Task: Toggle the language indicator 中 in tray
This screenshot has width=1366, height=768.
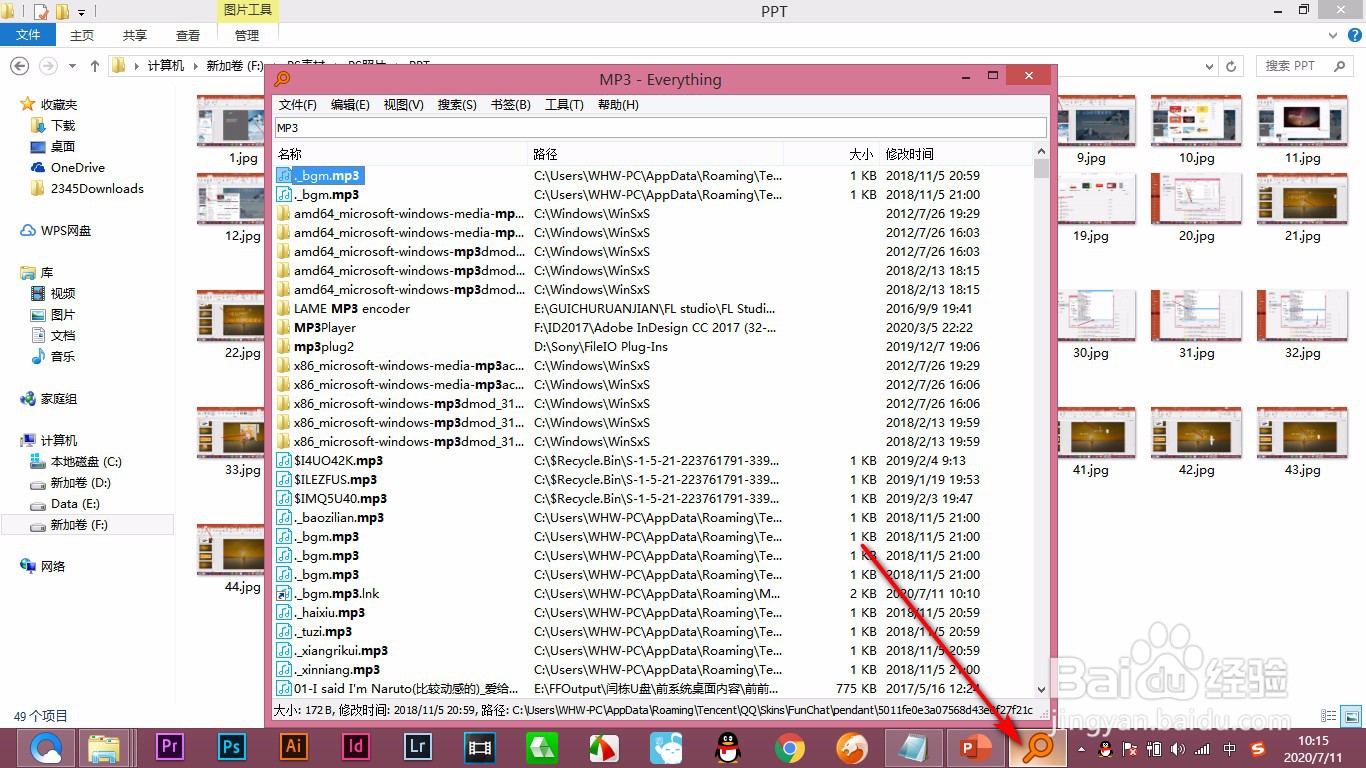Action: point(1230,748)
